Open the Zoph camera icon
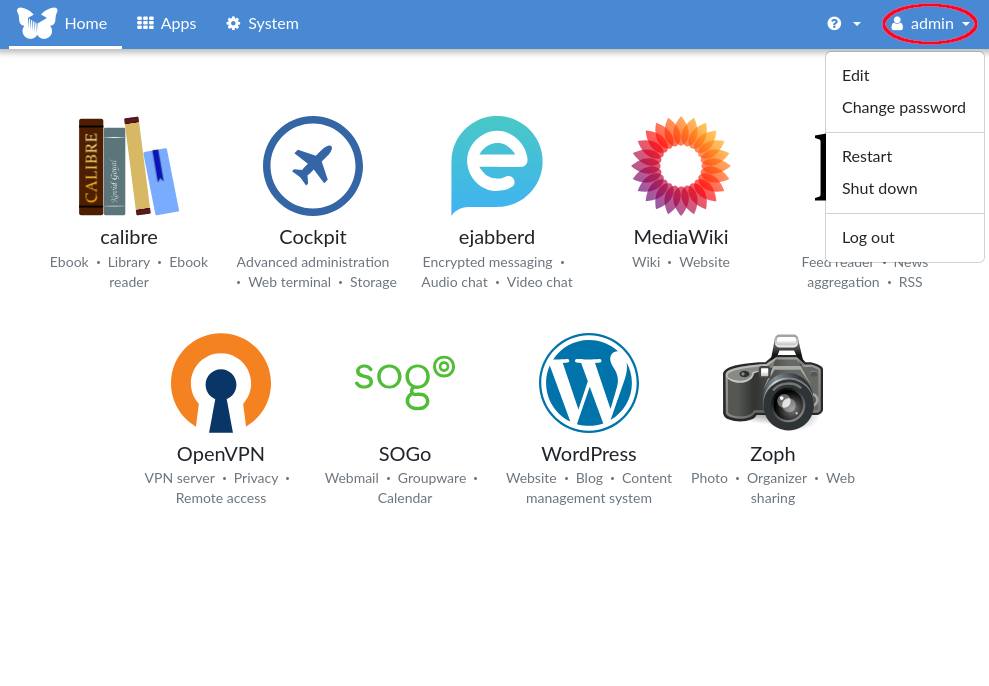The image size is (989, 686). point(772,382)
